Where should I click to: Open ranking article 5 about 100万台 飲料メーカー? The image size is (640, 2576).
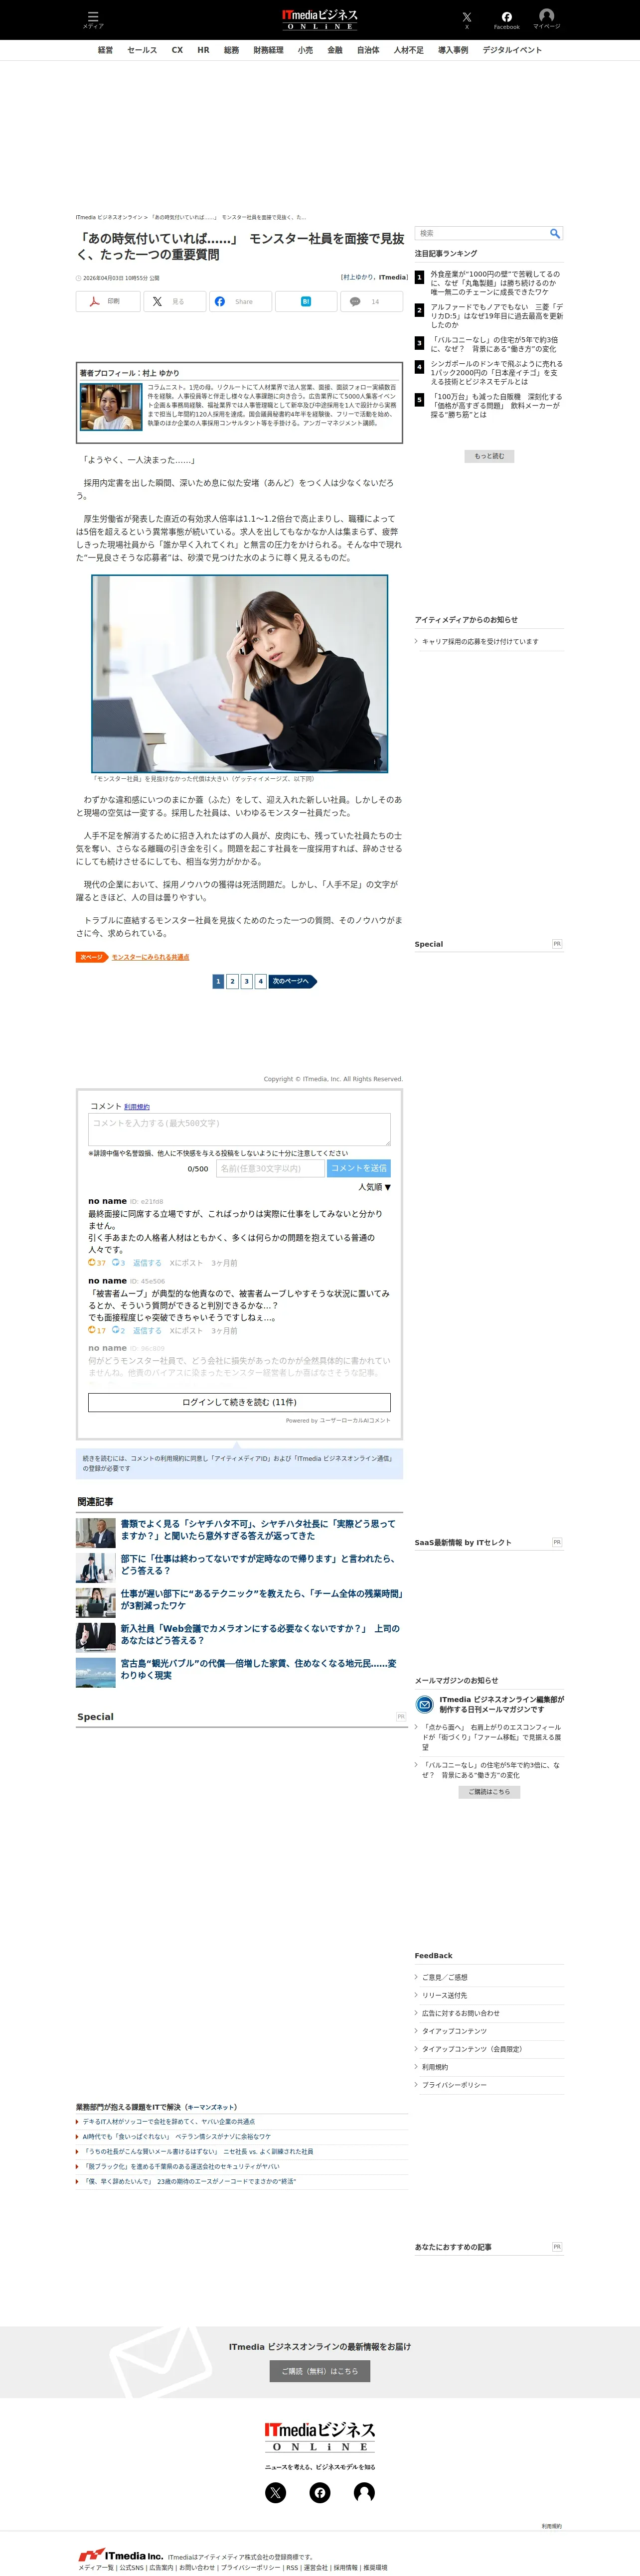496,405
